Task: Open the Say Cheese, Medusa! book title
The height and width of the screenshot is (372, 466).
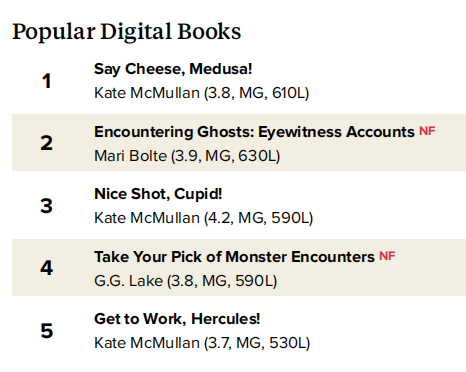Action: coord(173,69)
